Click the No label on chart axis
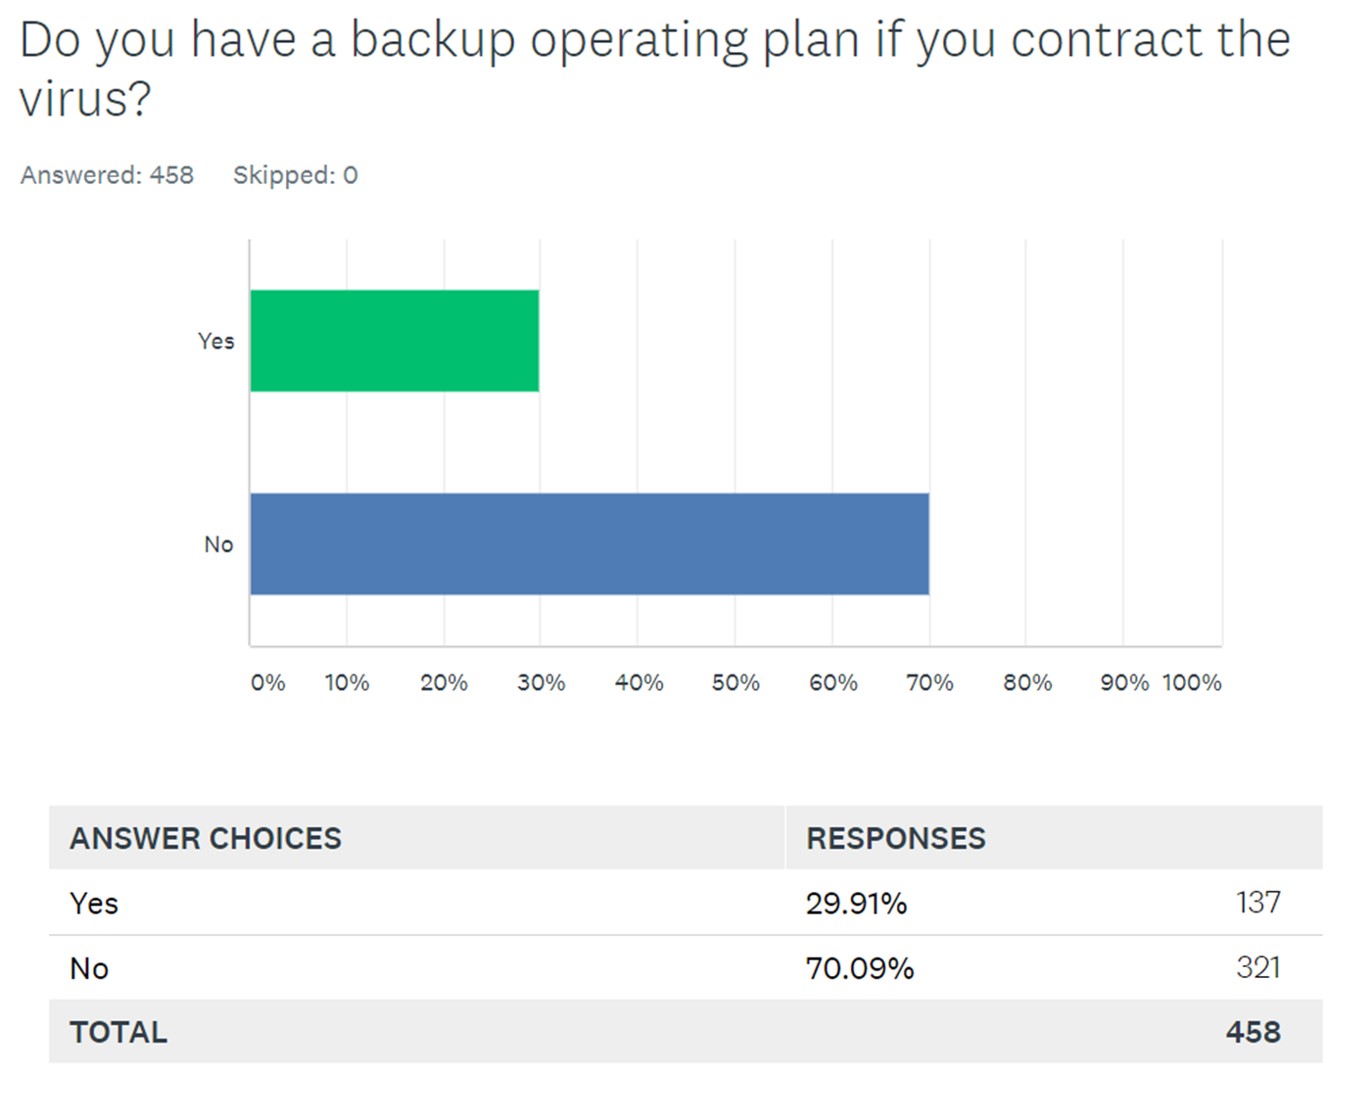 click(x=218, y=544)
